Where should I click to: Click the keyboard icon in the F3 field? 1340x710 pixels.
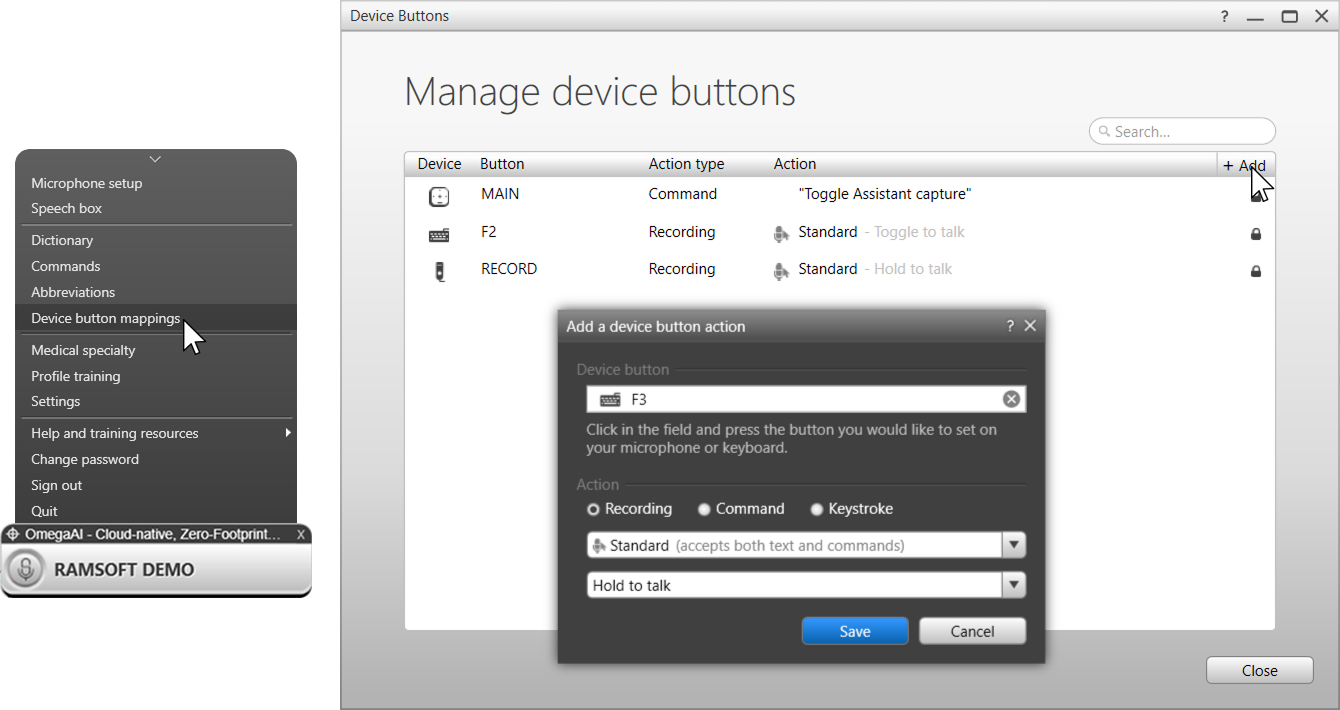pyautogui.click(x=610, y=400)
